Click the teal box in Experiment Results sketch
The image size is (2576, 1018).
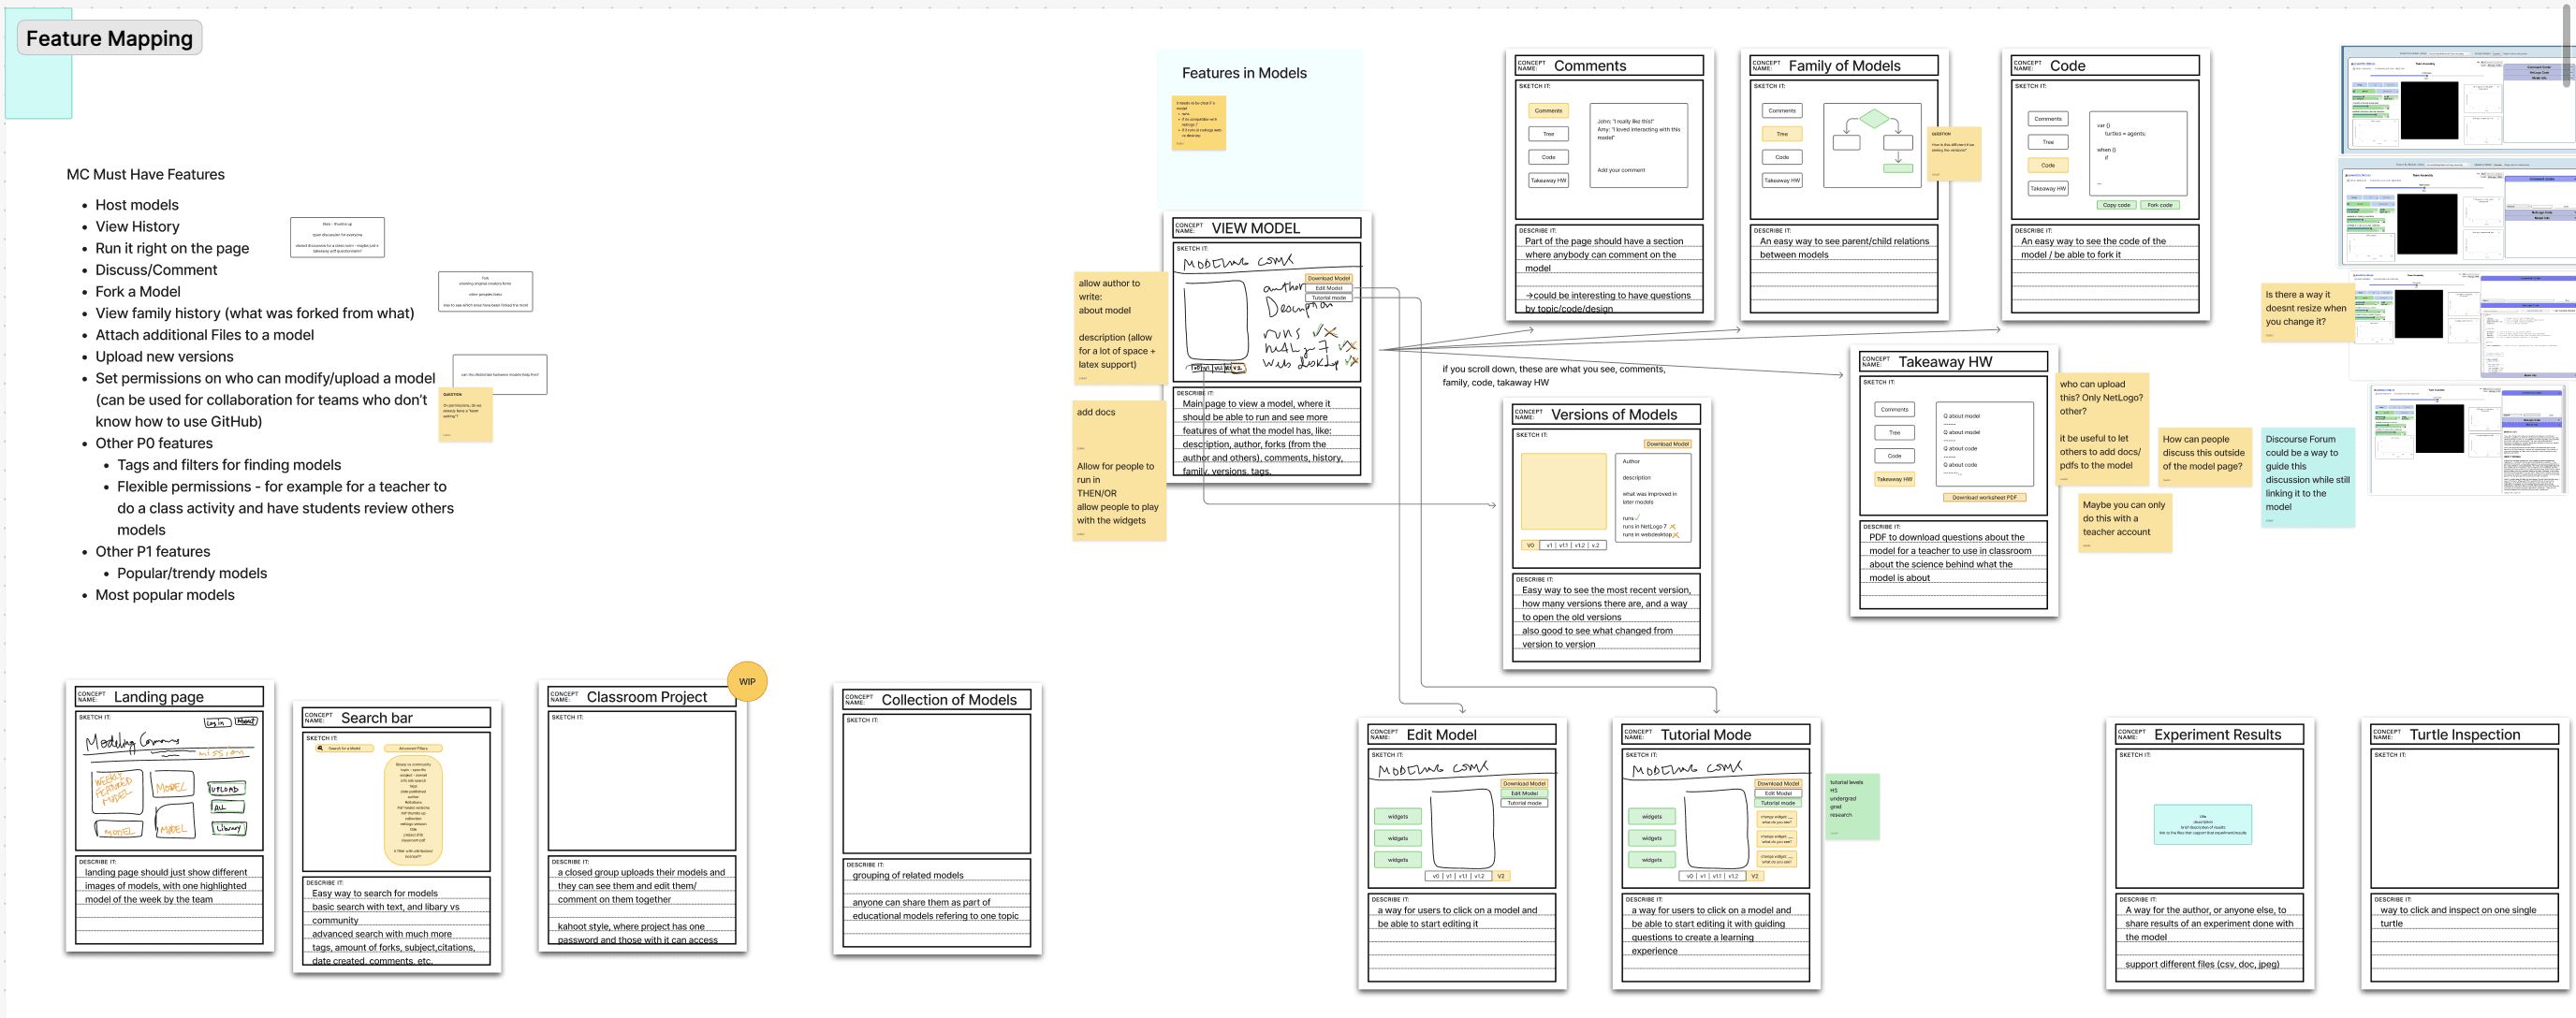tap(2202, 824)
